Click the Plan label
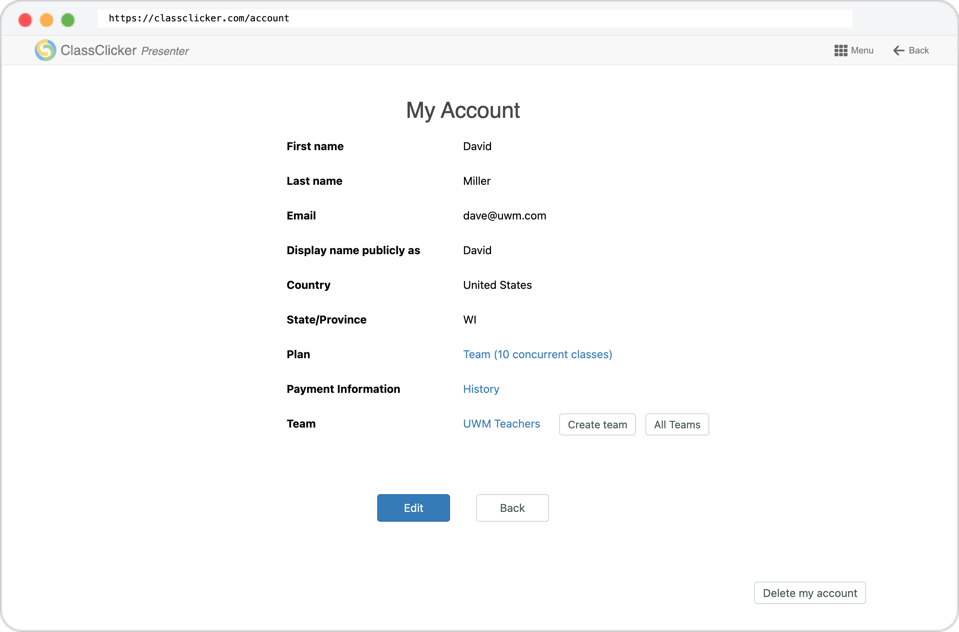 [x=298, y=354]
